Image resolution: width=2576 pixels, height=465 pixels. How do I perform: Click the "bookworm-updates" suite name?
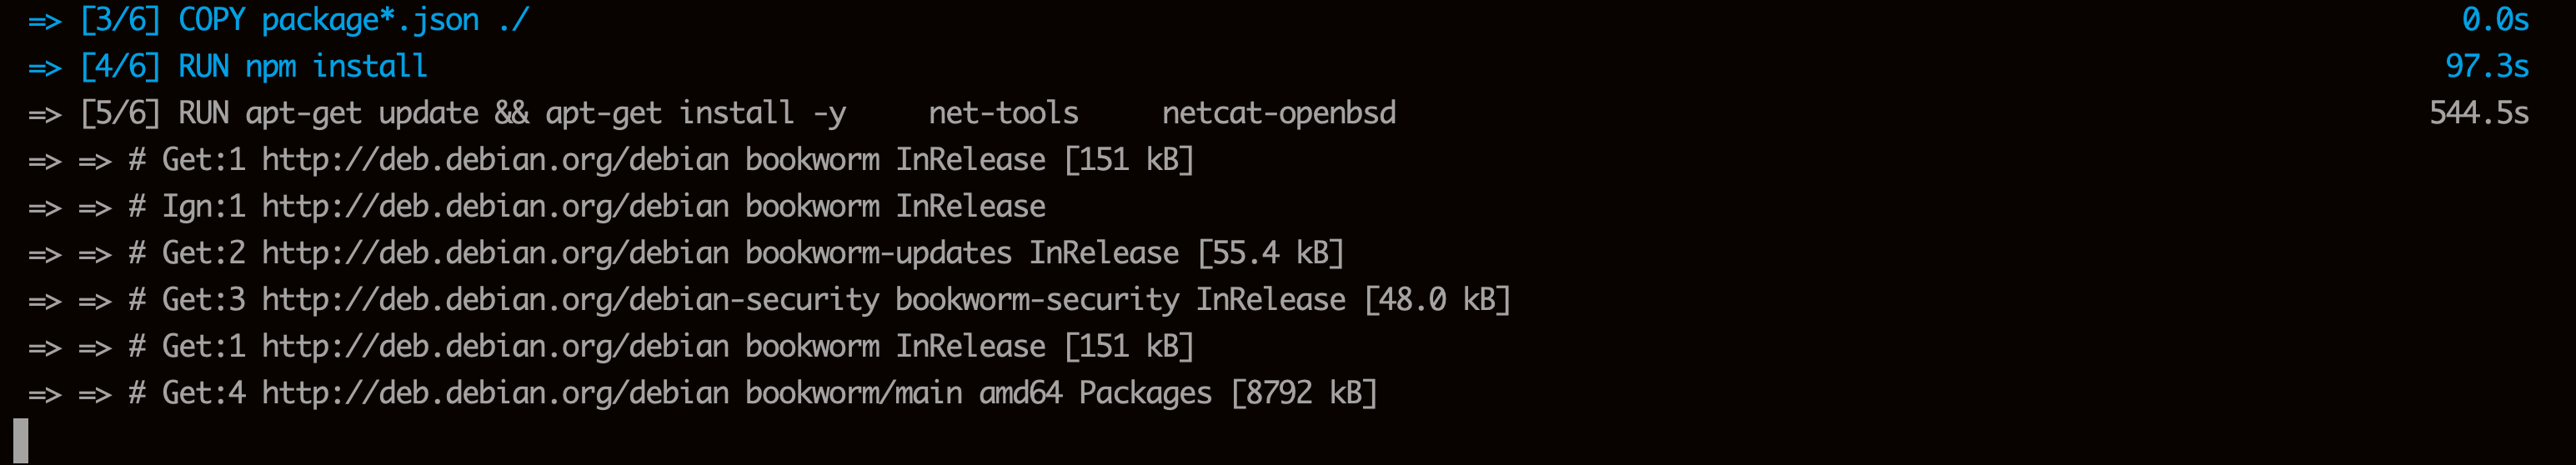click(878, 253)
